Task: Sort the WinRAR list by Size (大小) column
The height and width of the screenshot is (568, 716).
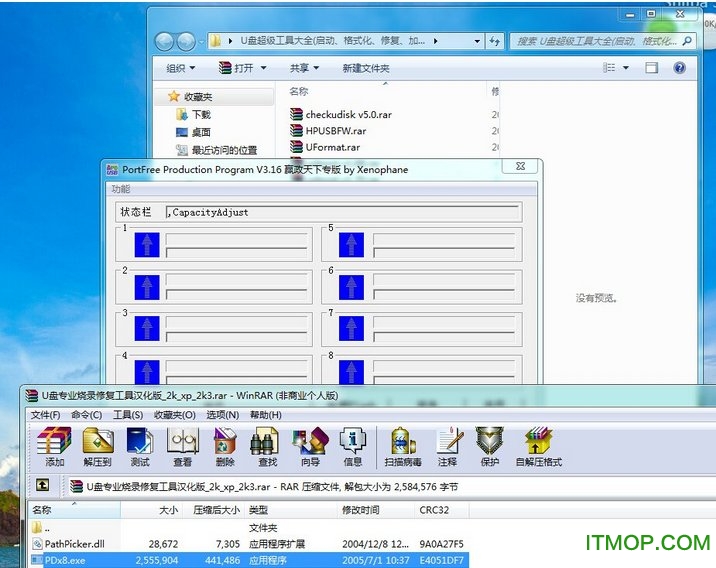Action: point(152,510)
